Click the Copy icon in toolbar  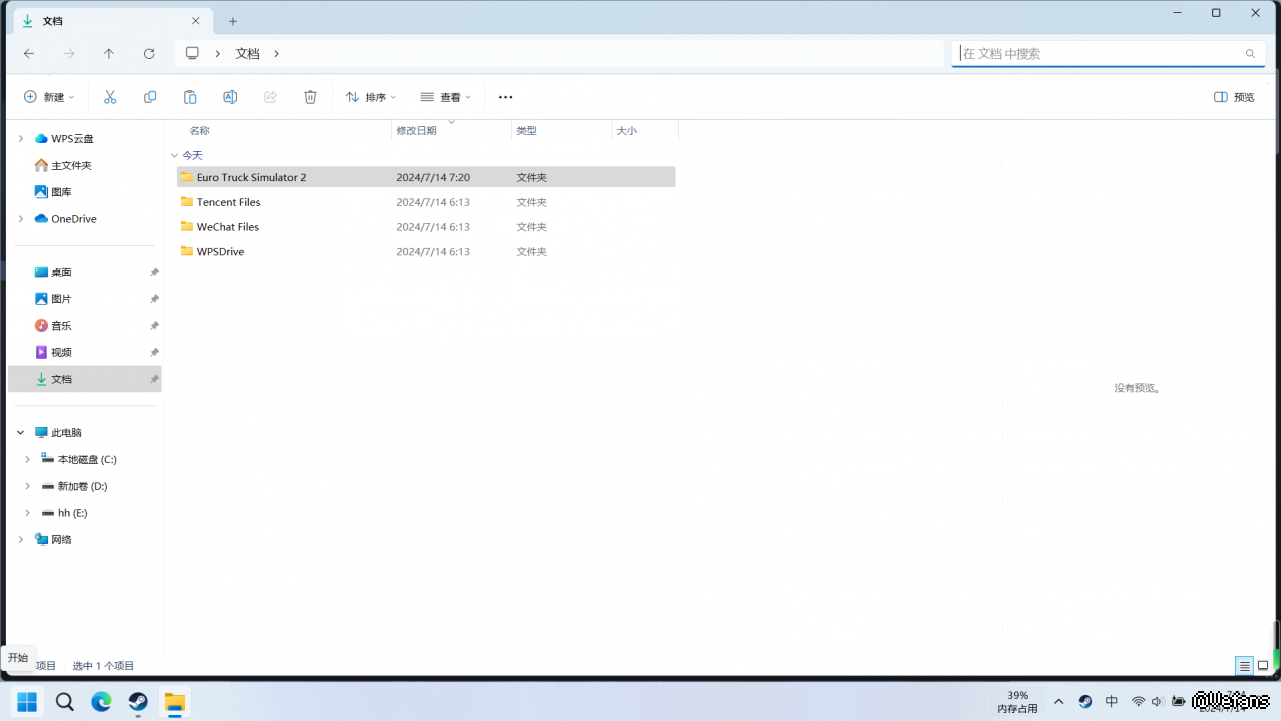click(150, 97)
